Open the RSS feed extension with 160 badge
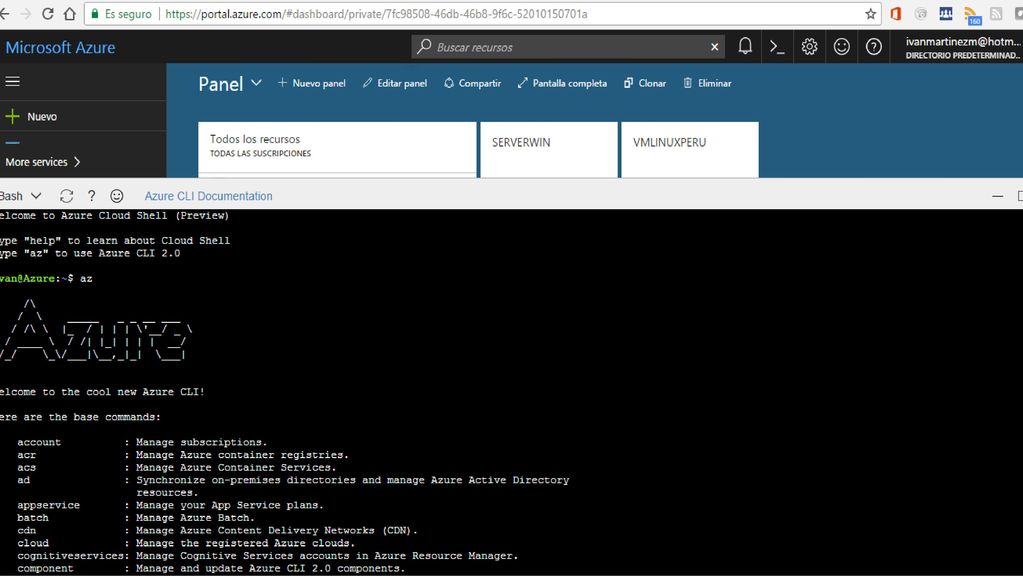This screenshot has height=576, width=1023. (972, 15)
